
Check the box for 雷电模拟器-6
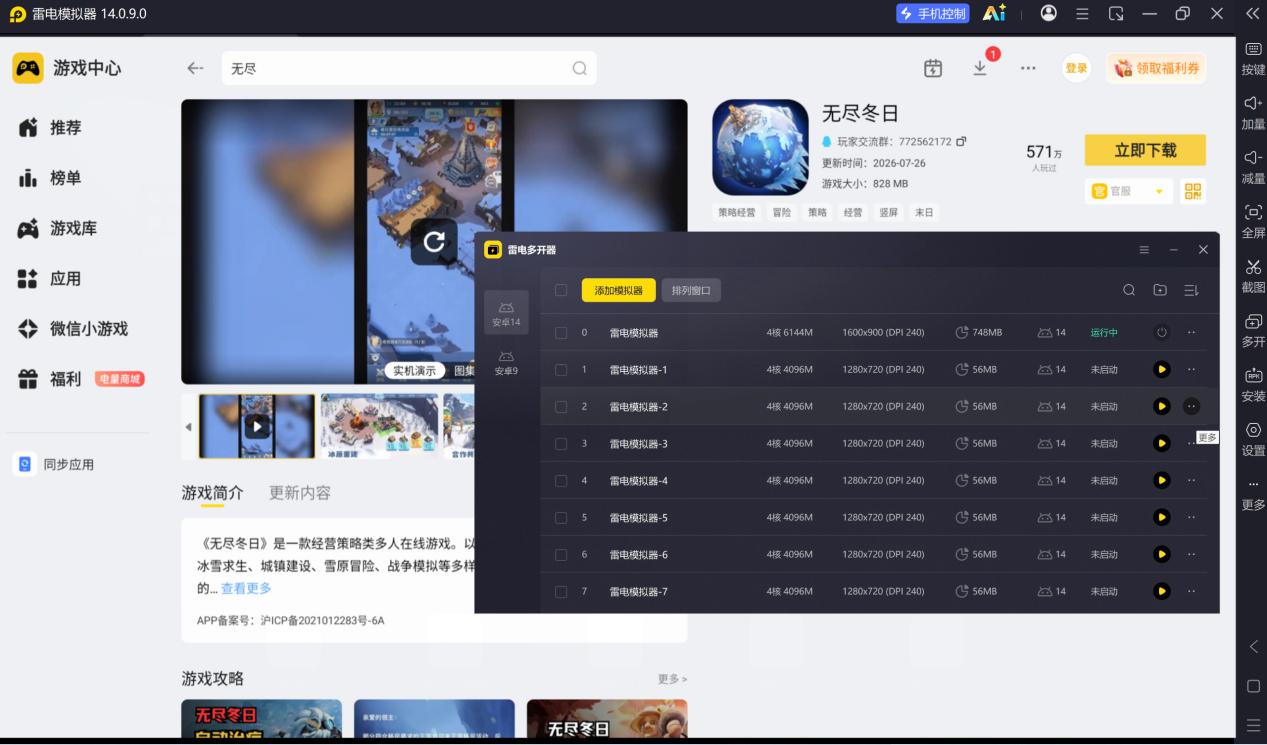point(561,554)
